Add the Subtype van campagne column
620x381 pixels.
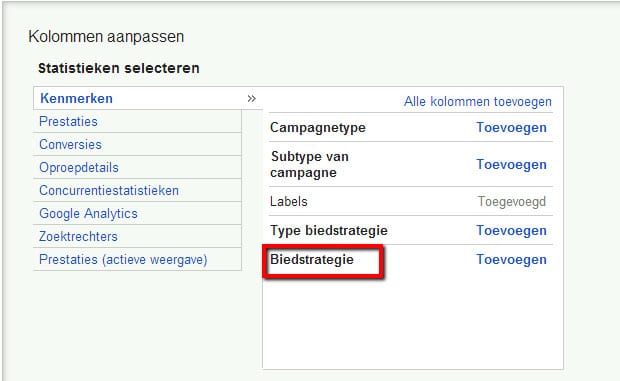coord(511,164)
